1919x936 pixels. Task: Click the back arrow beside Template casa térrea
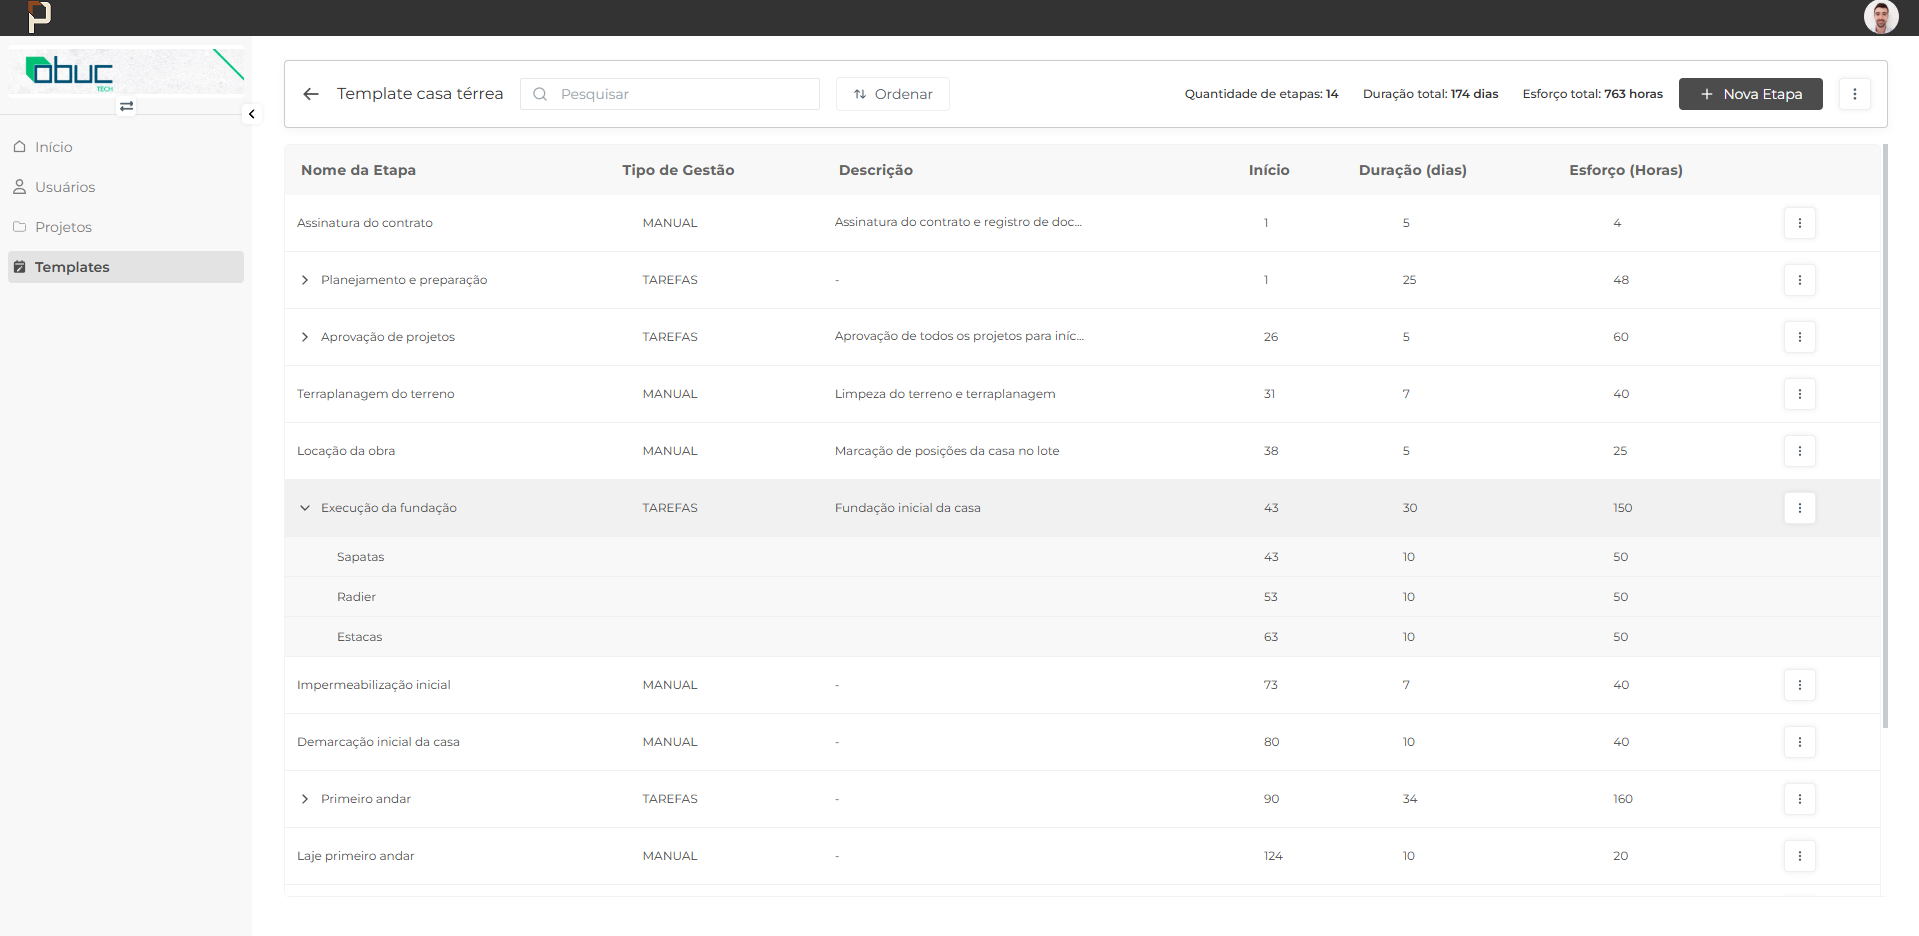coord(311,94)
